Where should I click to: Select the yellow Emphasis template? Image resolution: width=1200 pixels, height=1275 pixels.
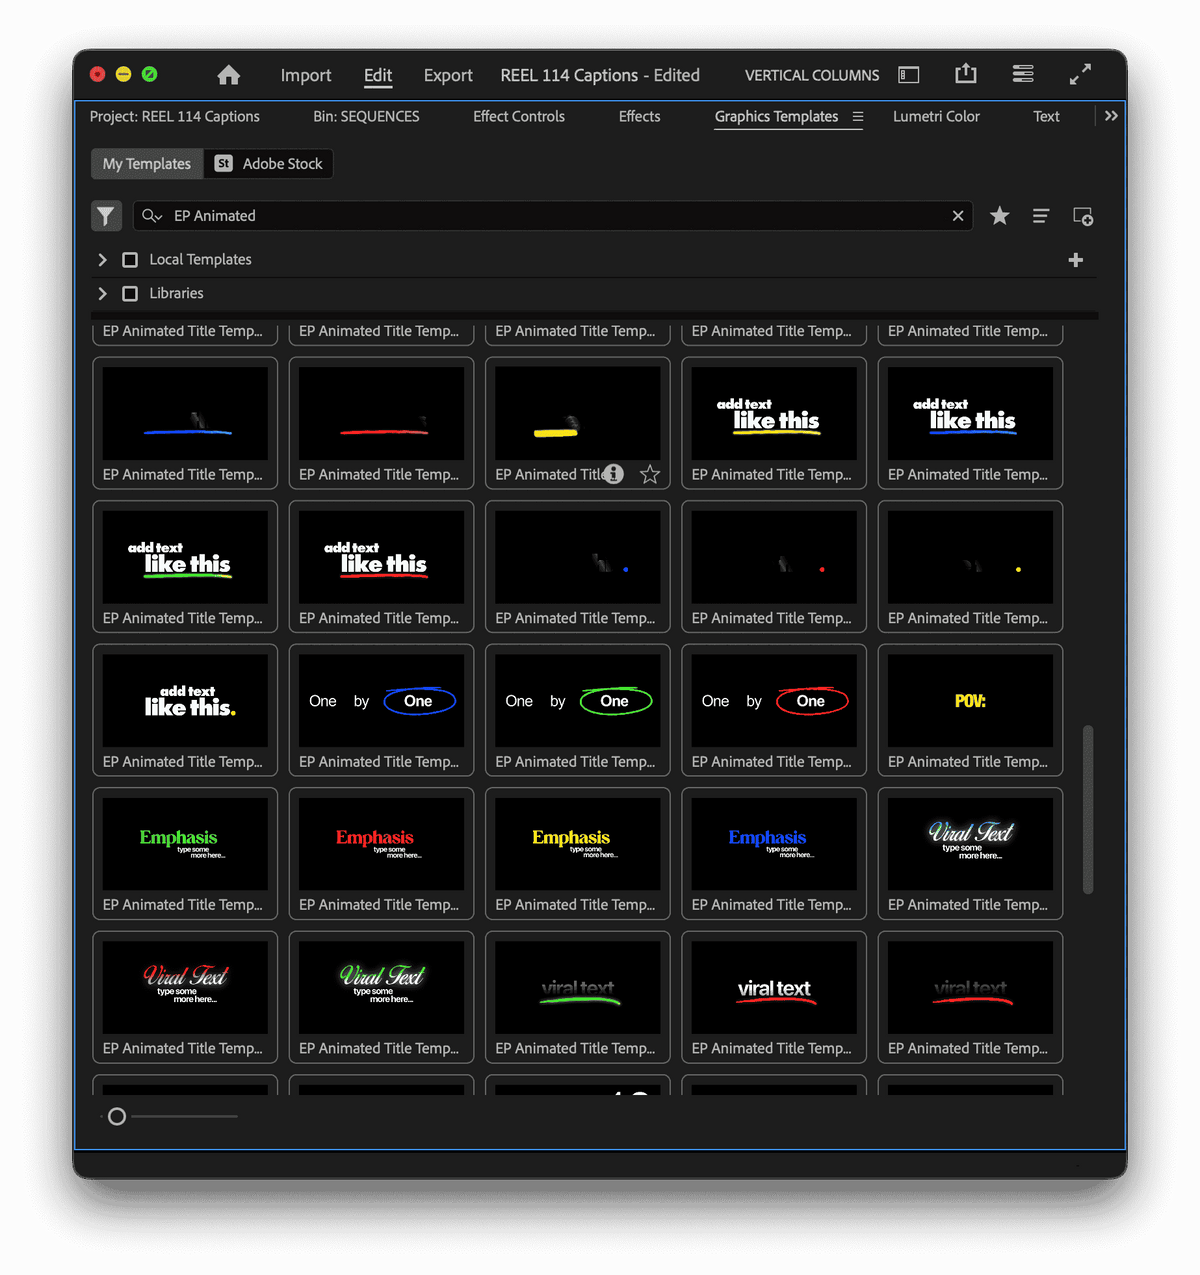pos(577,853)
